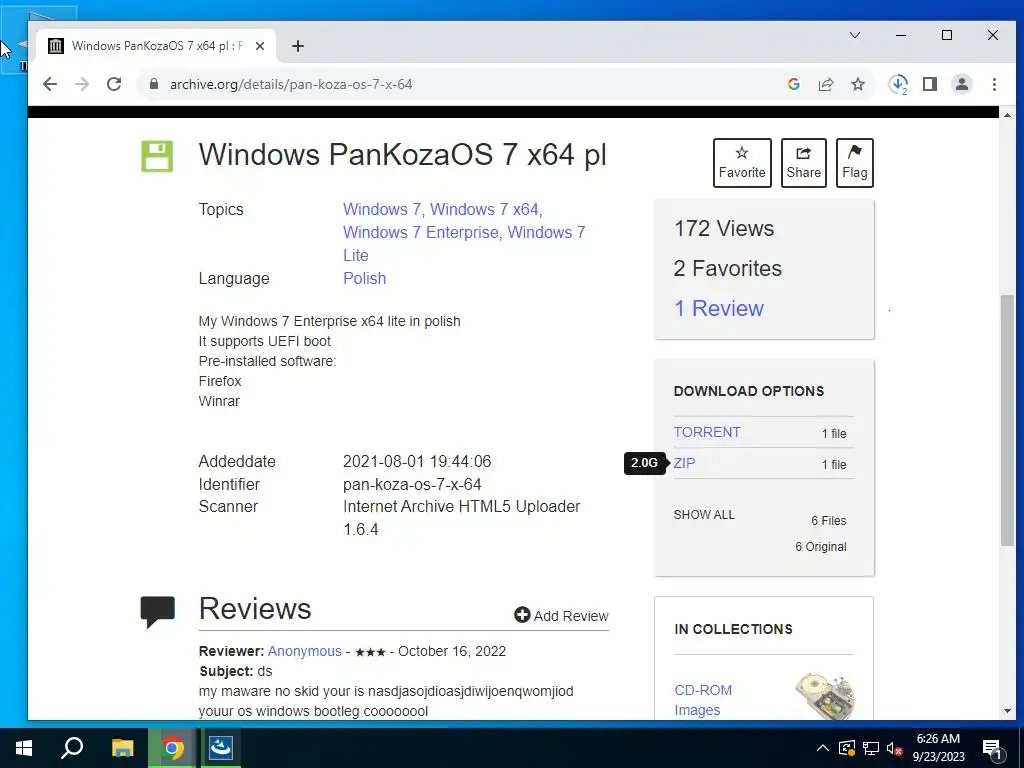Flag this archive item

pyautogui.click(x=855, y=163)
